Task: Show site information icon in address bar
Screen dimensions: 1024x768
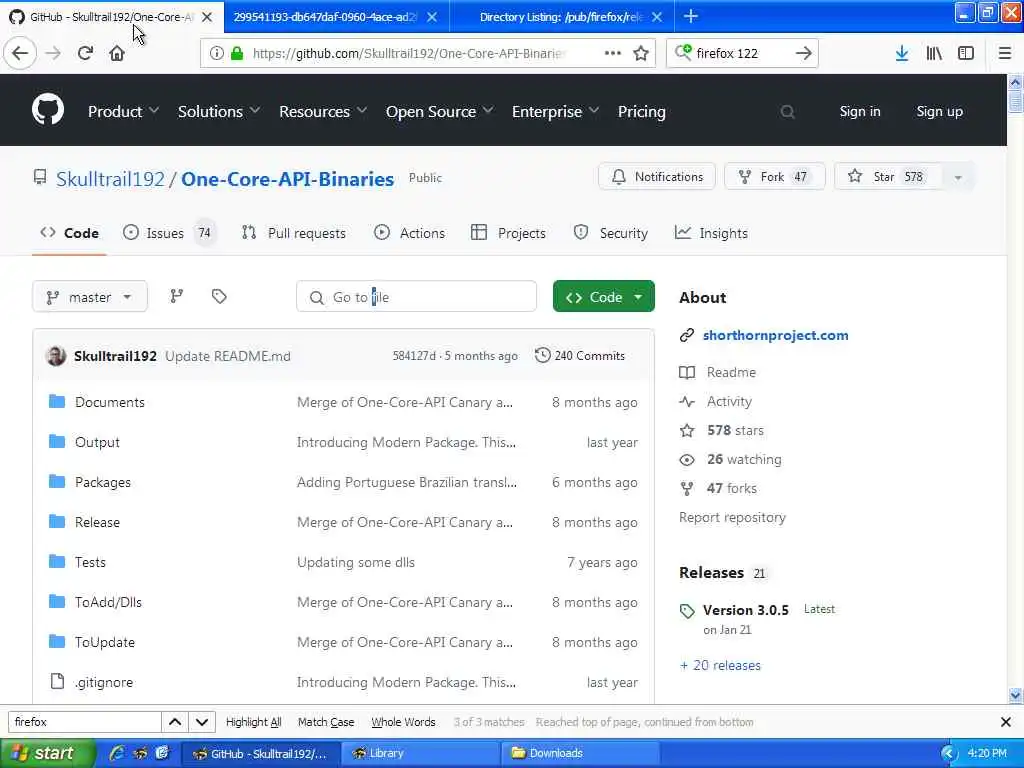Action: tap(216, 53)
